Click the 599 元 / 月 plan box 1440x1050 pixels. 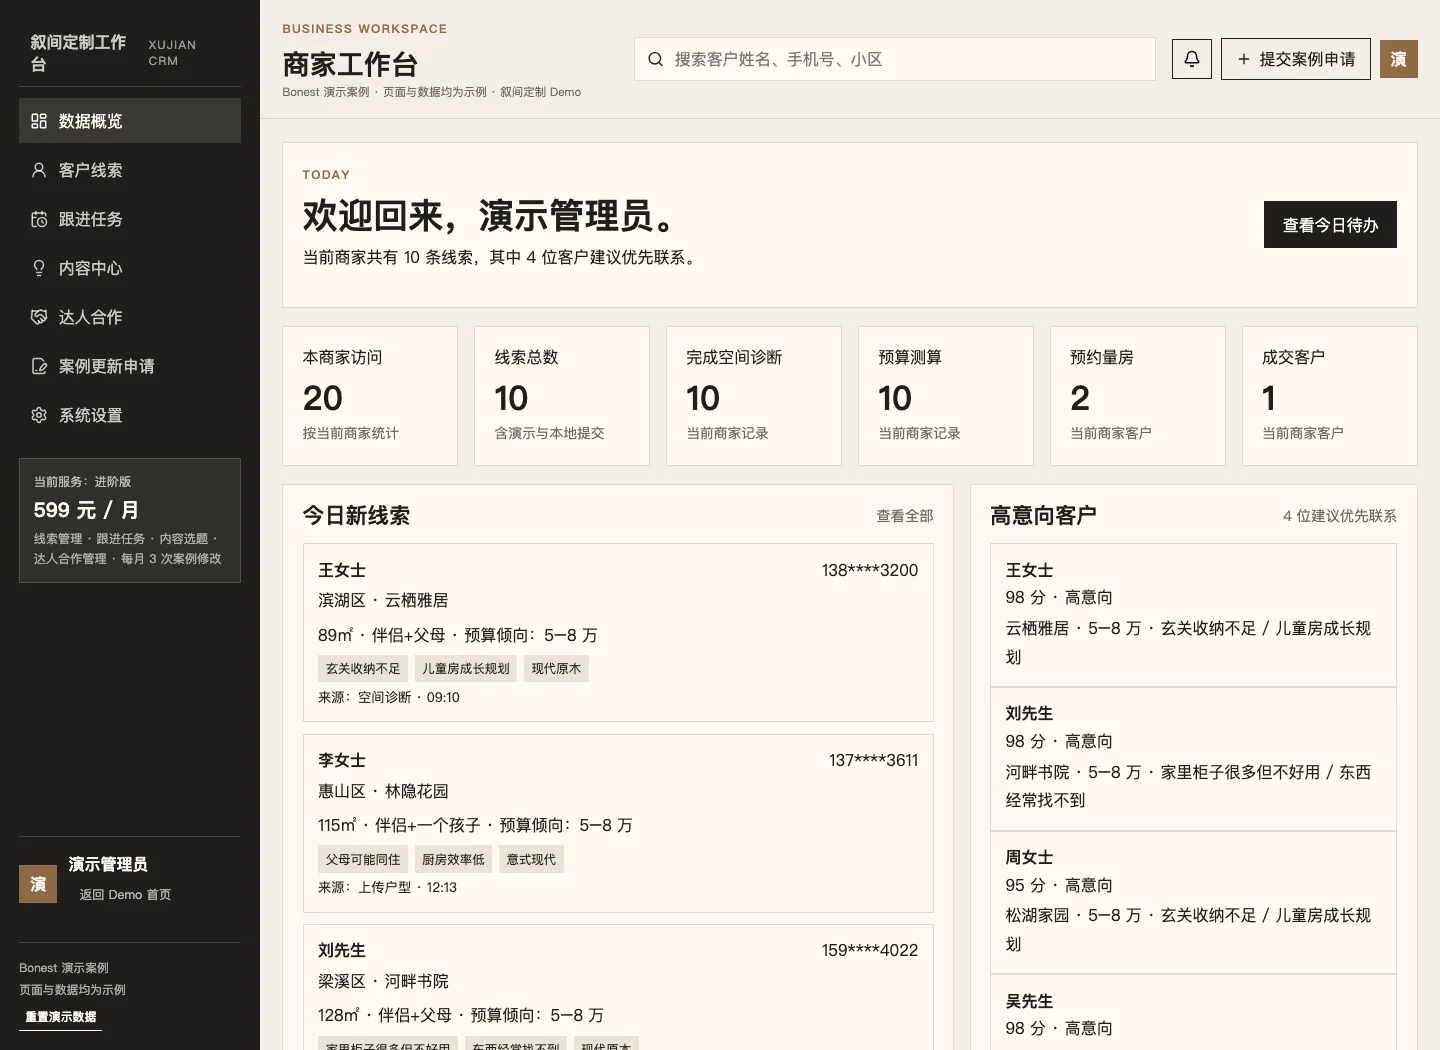(130, 520)
